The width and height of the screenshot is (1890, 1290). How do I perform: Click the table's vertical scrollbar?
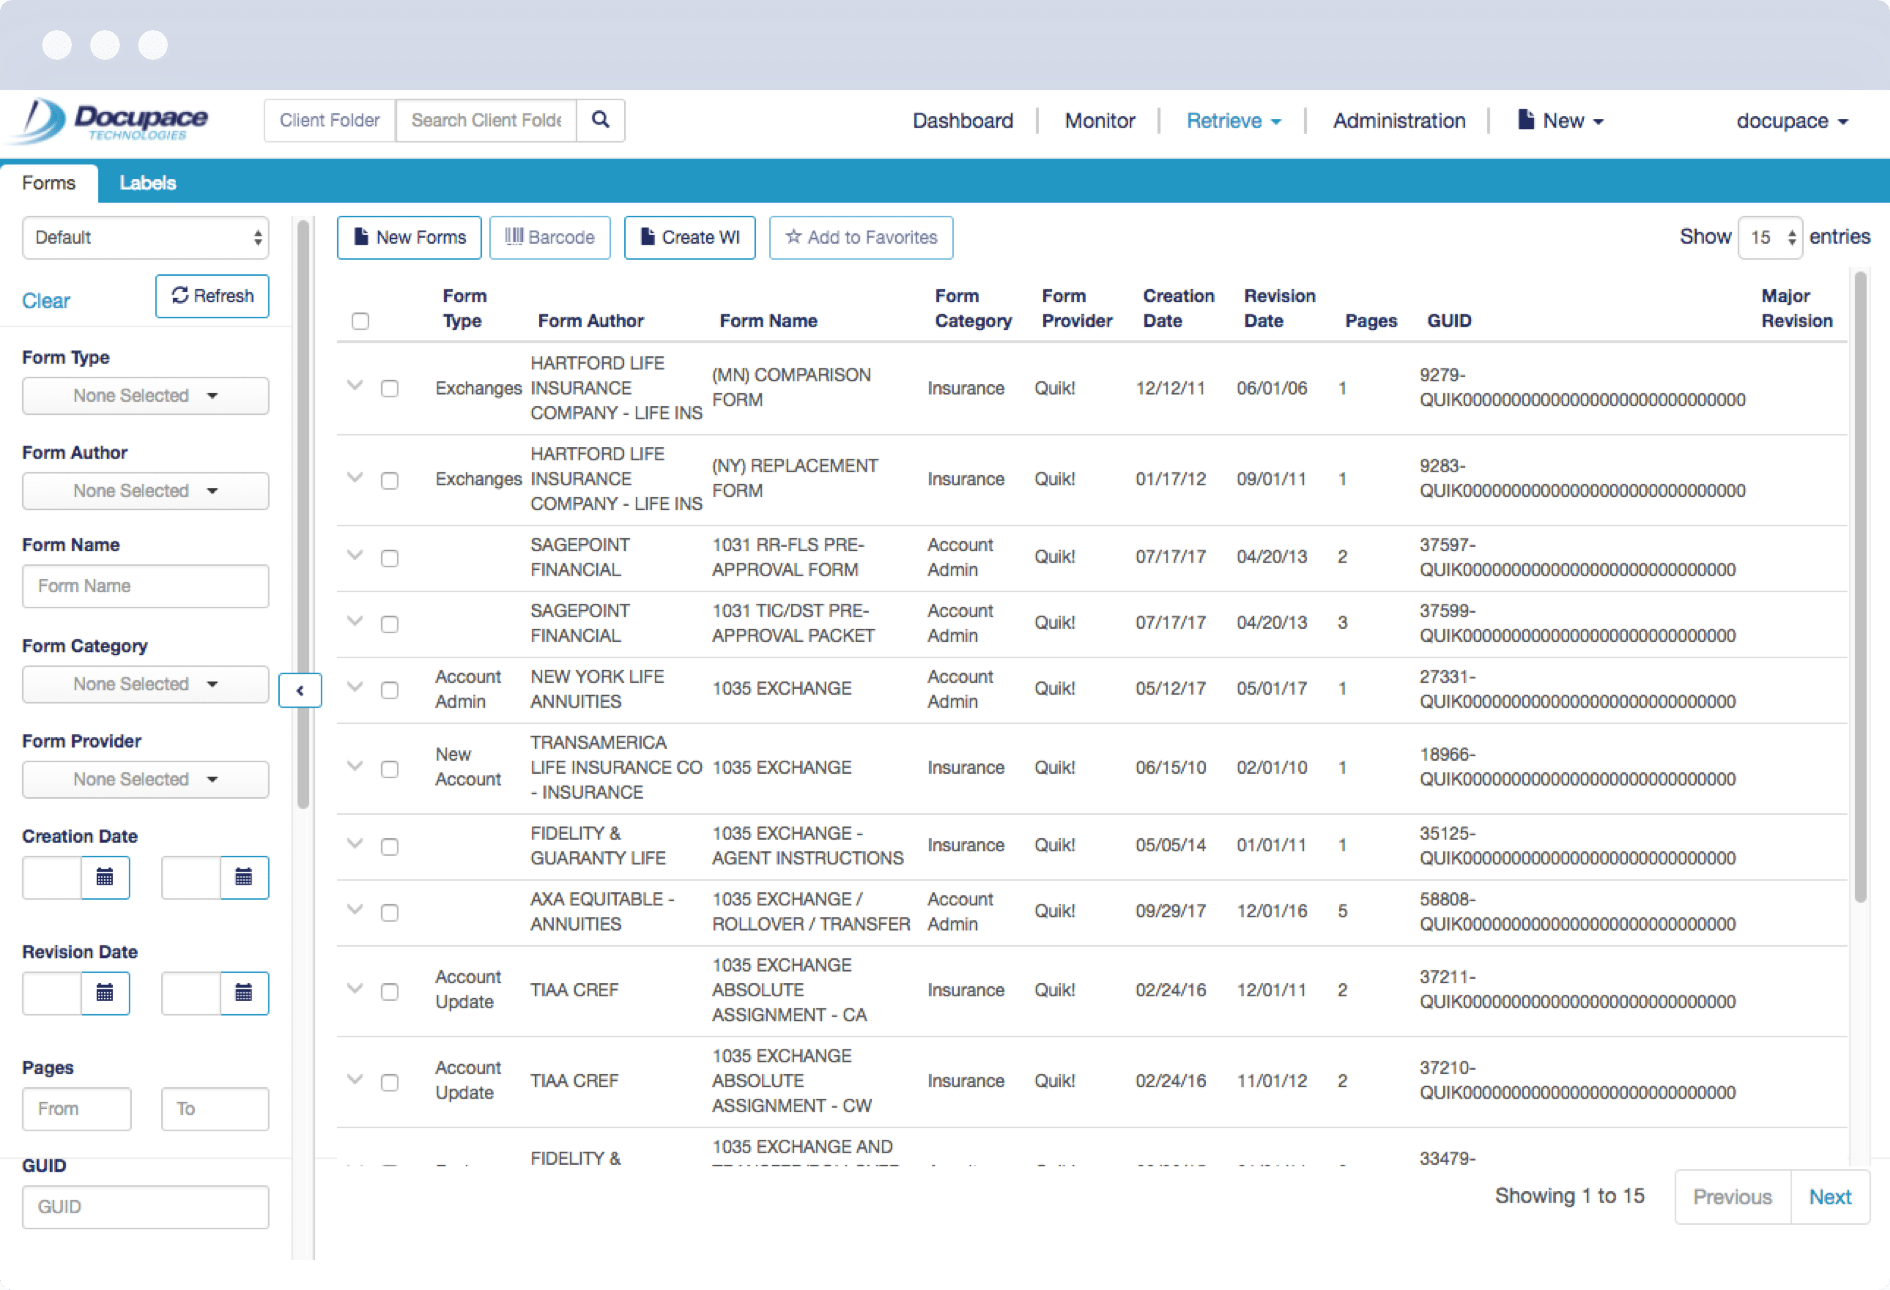(x=1860, y=587)
